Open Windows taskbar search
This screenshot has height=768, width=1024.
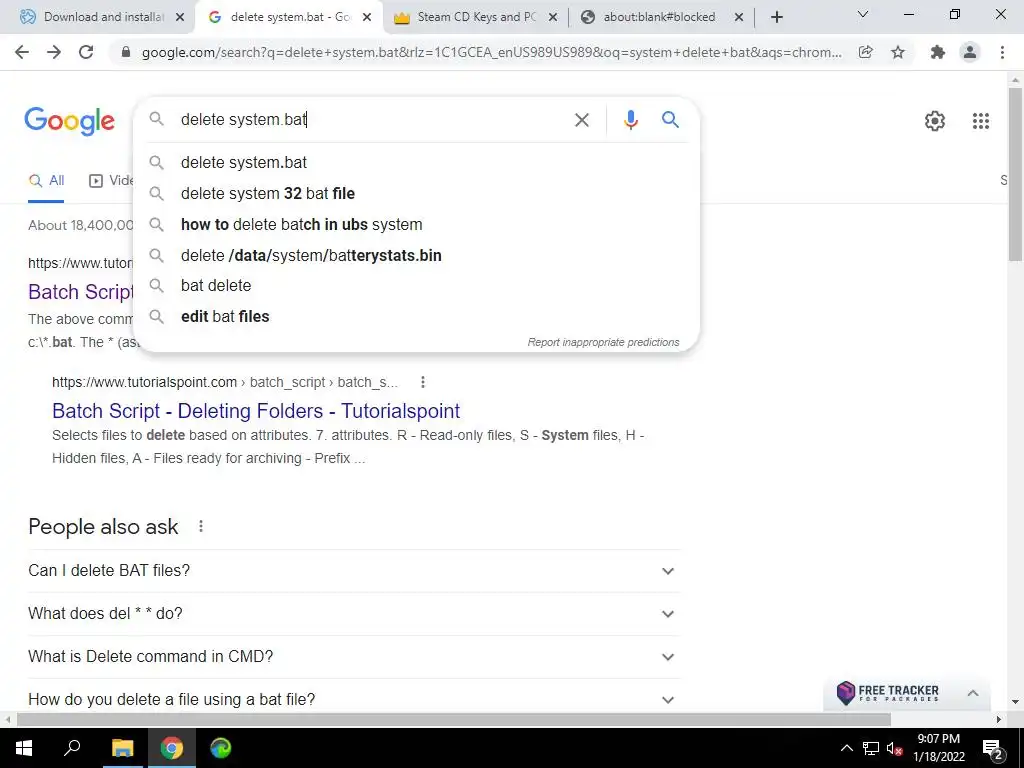[72, 748]
